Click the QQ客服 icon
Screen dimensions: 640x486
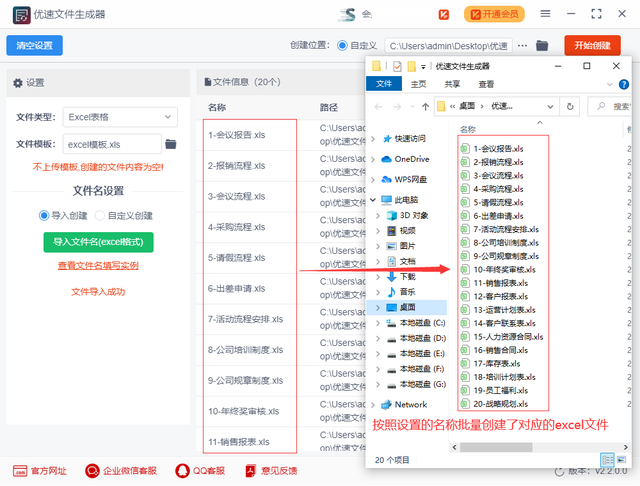pos(183,469)
